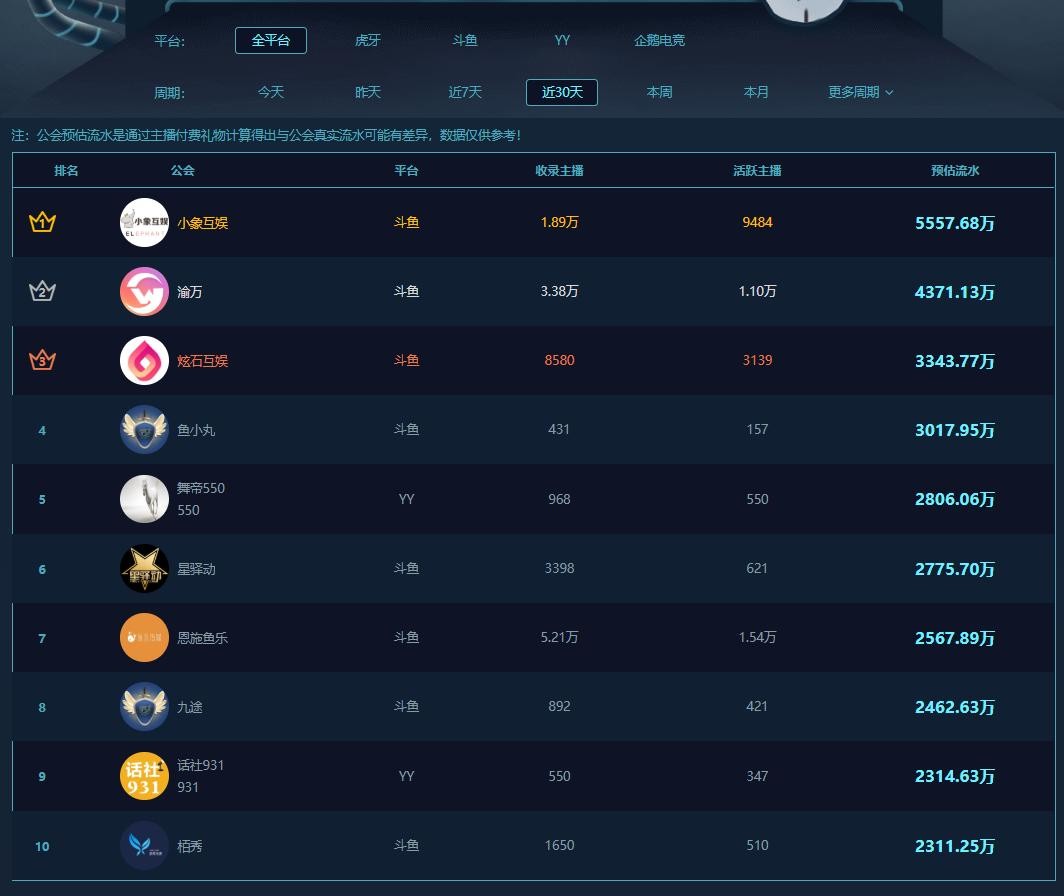The height and width of the screenshot is (896, 1064).
Task: Select the 企鹅电竞 platform option
Action: click(659, 40)
